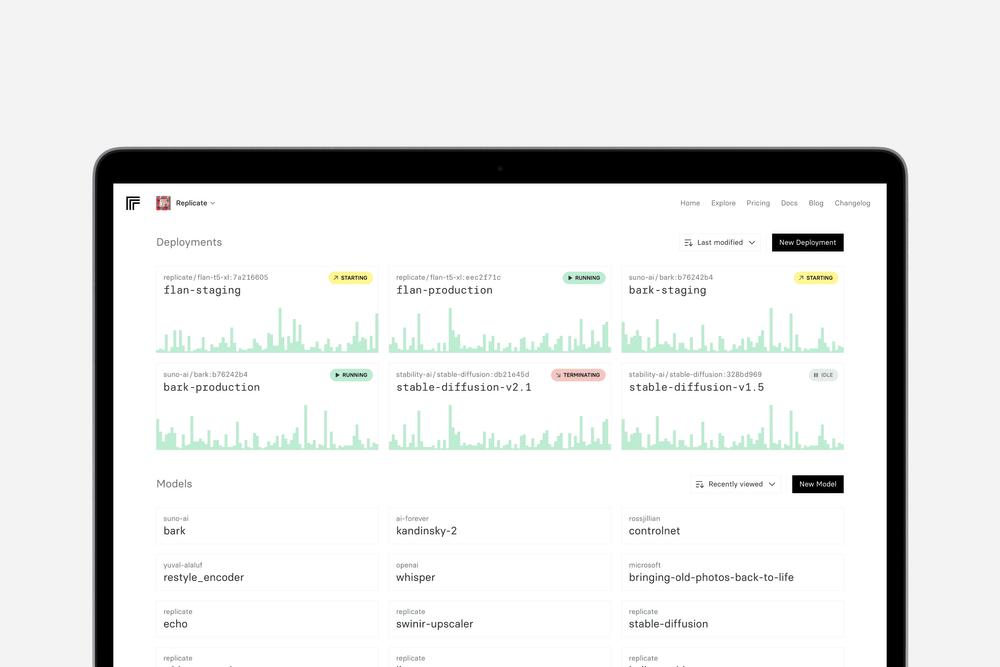
Task: Open the controlnet model card
Action: (x=733, y=526)
